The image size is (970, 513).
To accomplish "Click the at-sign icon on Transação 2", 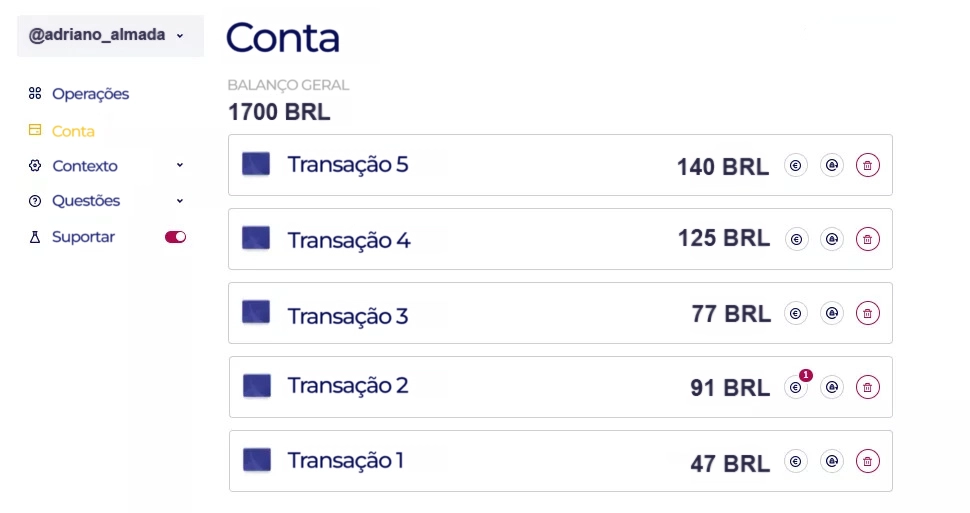I will [x=831, y=387].
